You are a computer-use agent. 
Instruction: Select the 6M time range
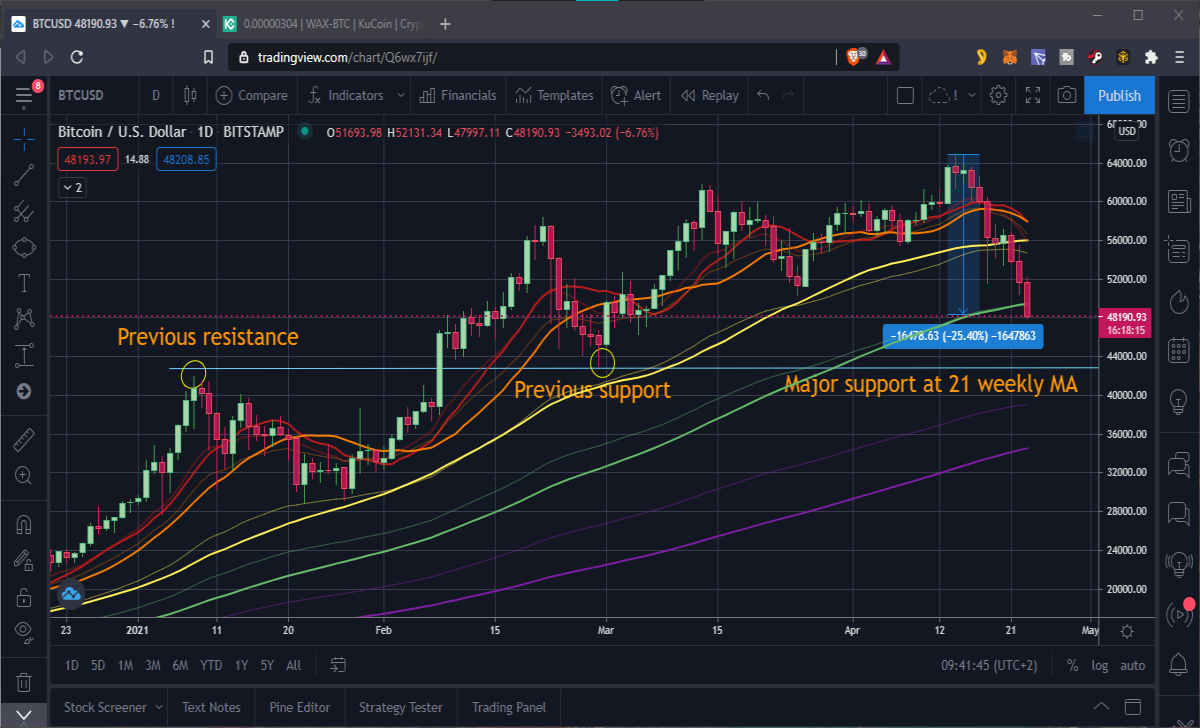(181, 665)
